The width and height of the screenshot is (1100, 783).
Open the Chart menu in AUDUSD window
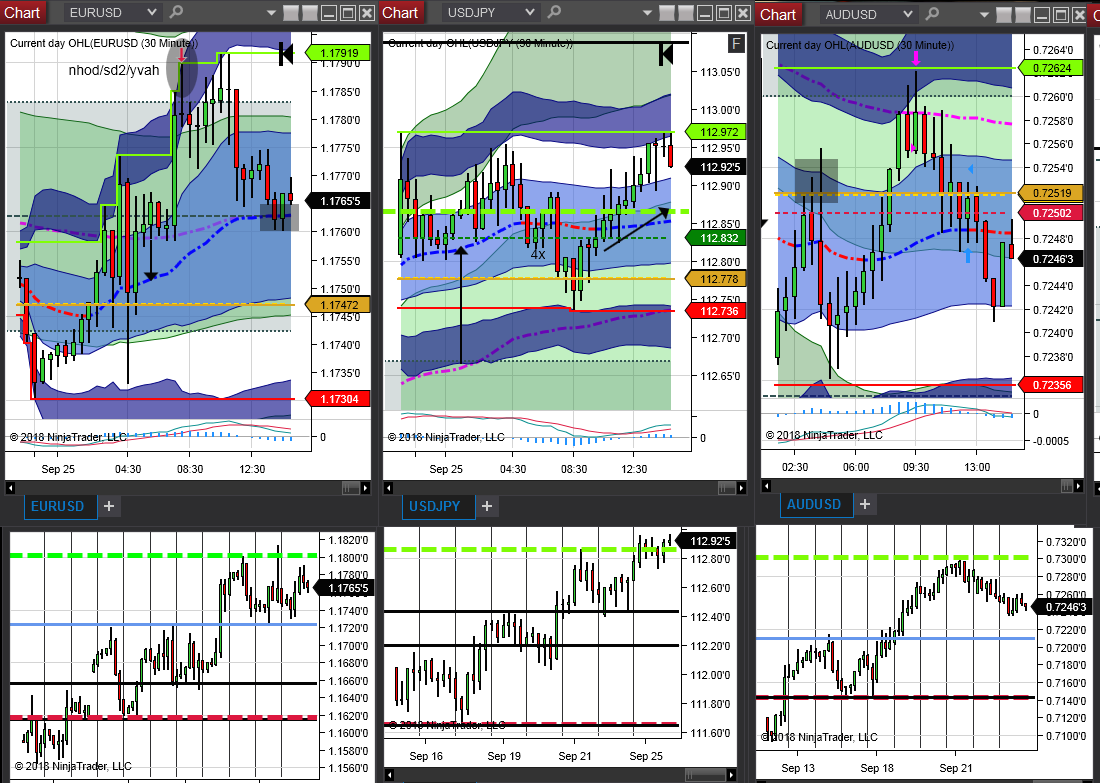point(778,15)
